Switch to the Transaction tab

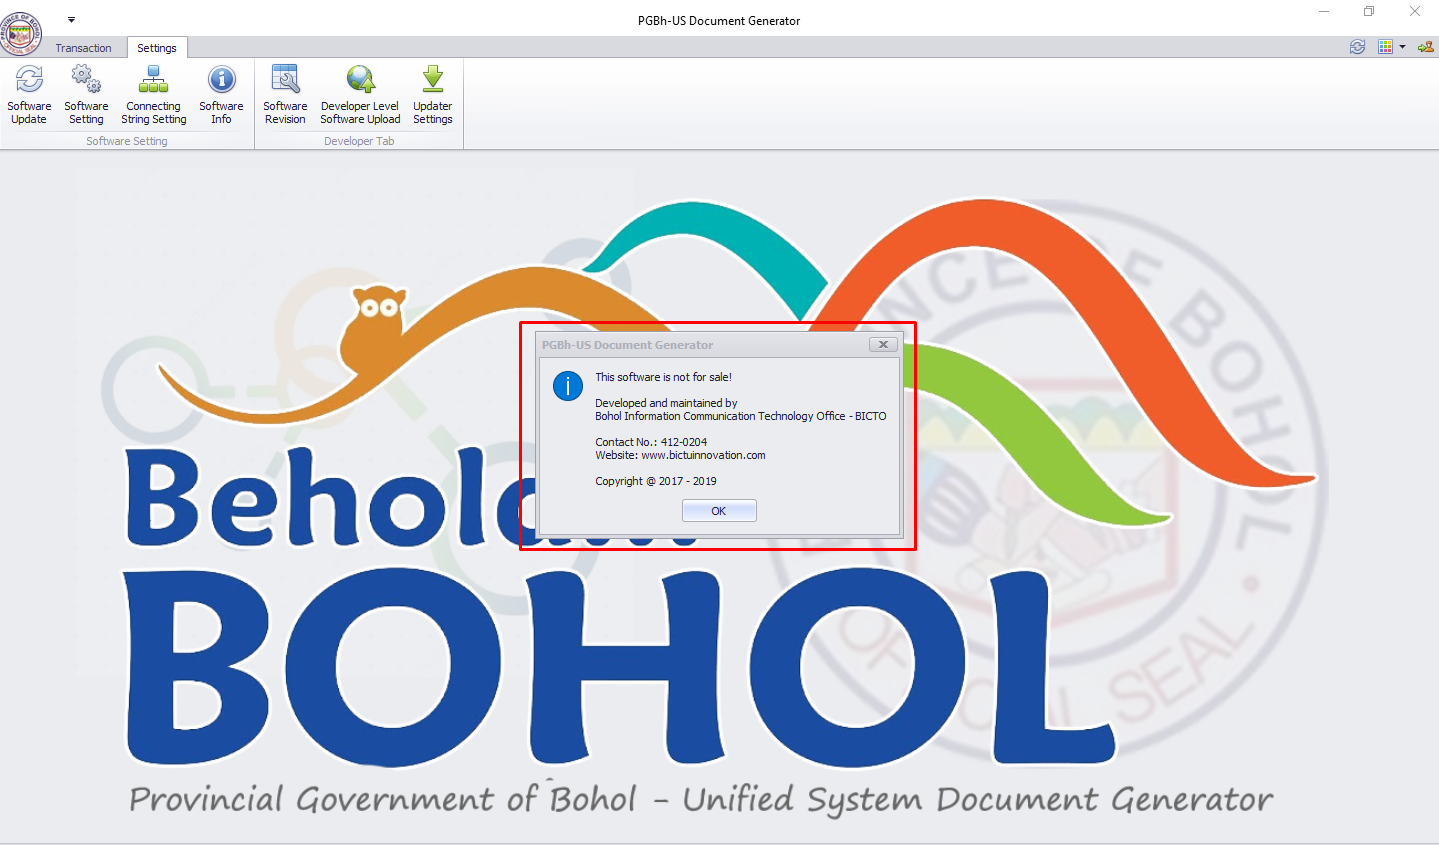click(83, 48)
